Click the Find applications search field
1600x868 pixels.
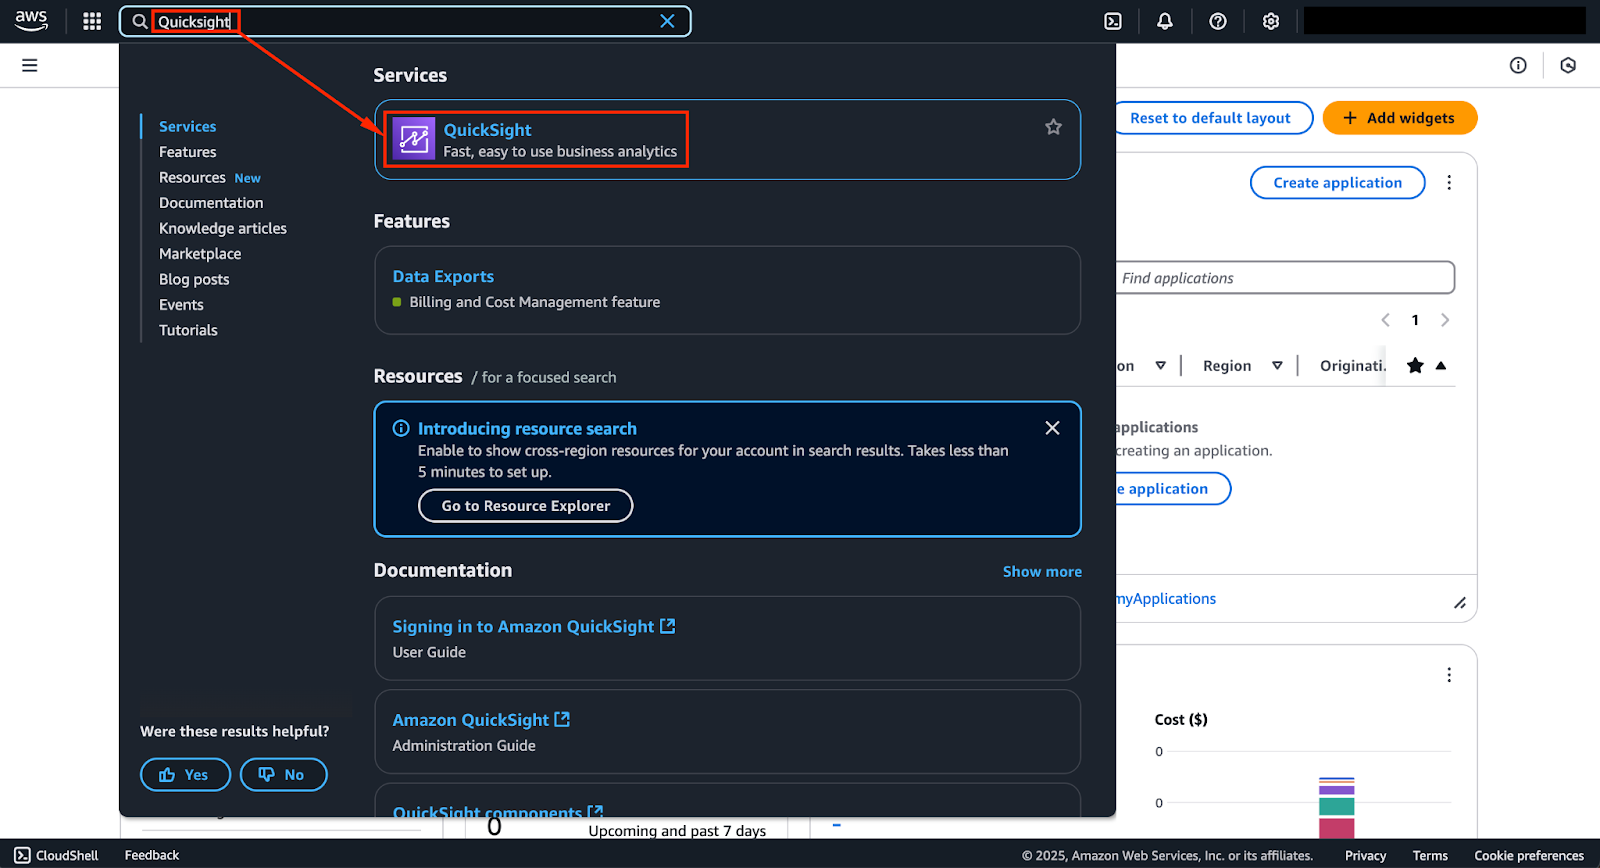(1284, 278)
